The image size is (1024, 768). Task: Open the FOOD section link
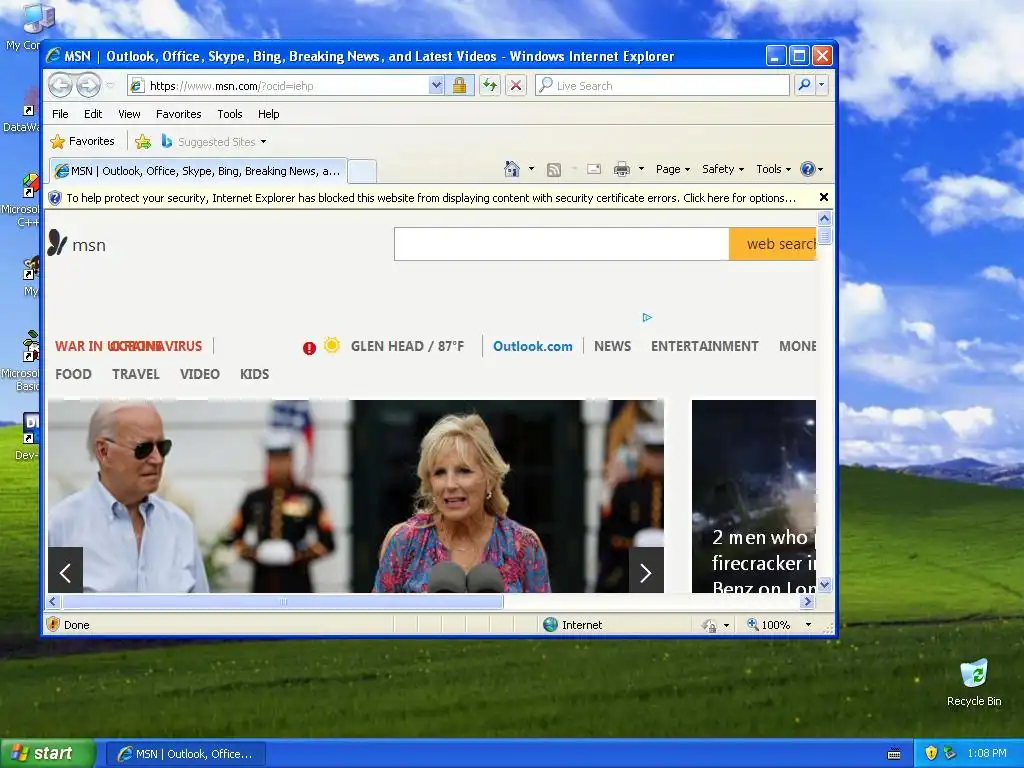(73, 374)
